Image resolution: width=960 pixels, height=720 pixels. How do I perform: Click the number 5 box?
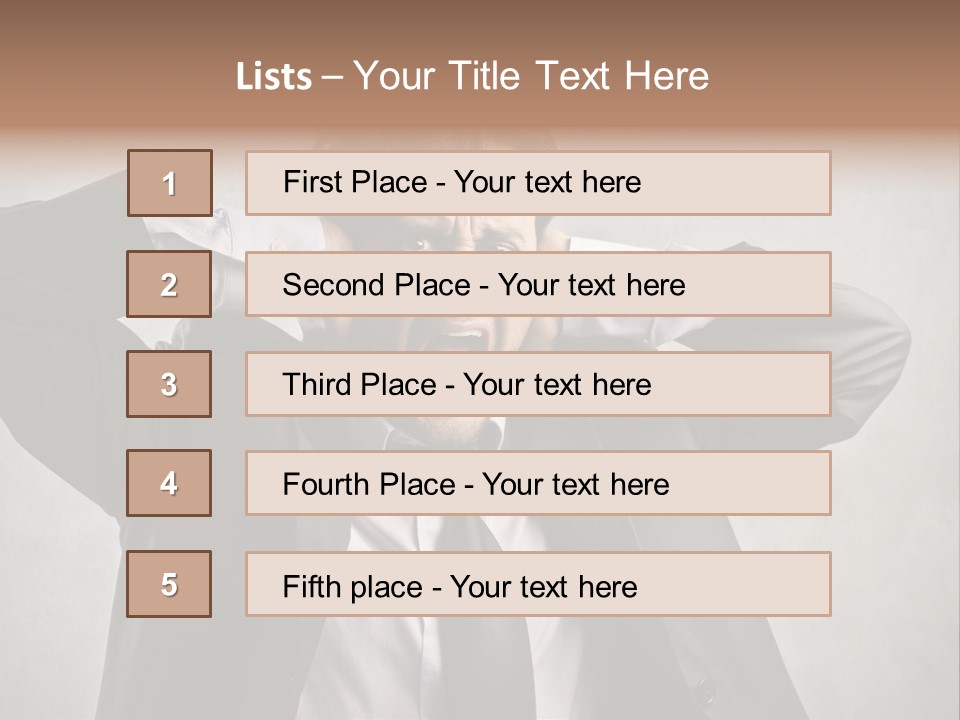pos(169,584)
